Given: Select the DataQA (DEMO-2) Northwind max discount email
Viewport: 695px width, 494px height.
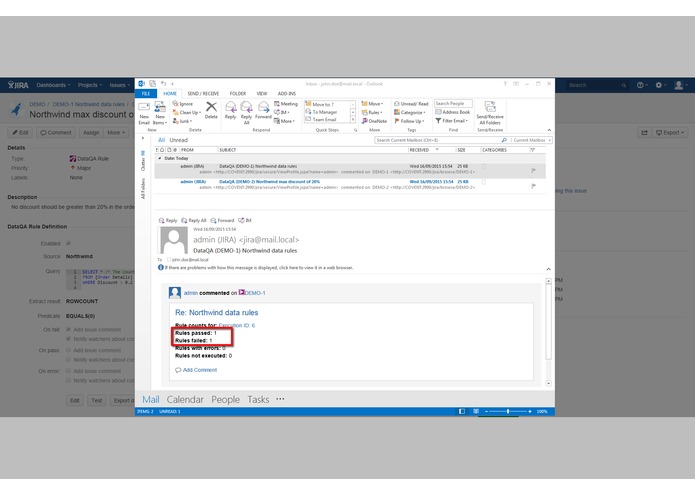Looking at the screenshot, I should pyautogui.click(x=350, y=184).
